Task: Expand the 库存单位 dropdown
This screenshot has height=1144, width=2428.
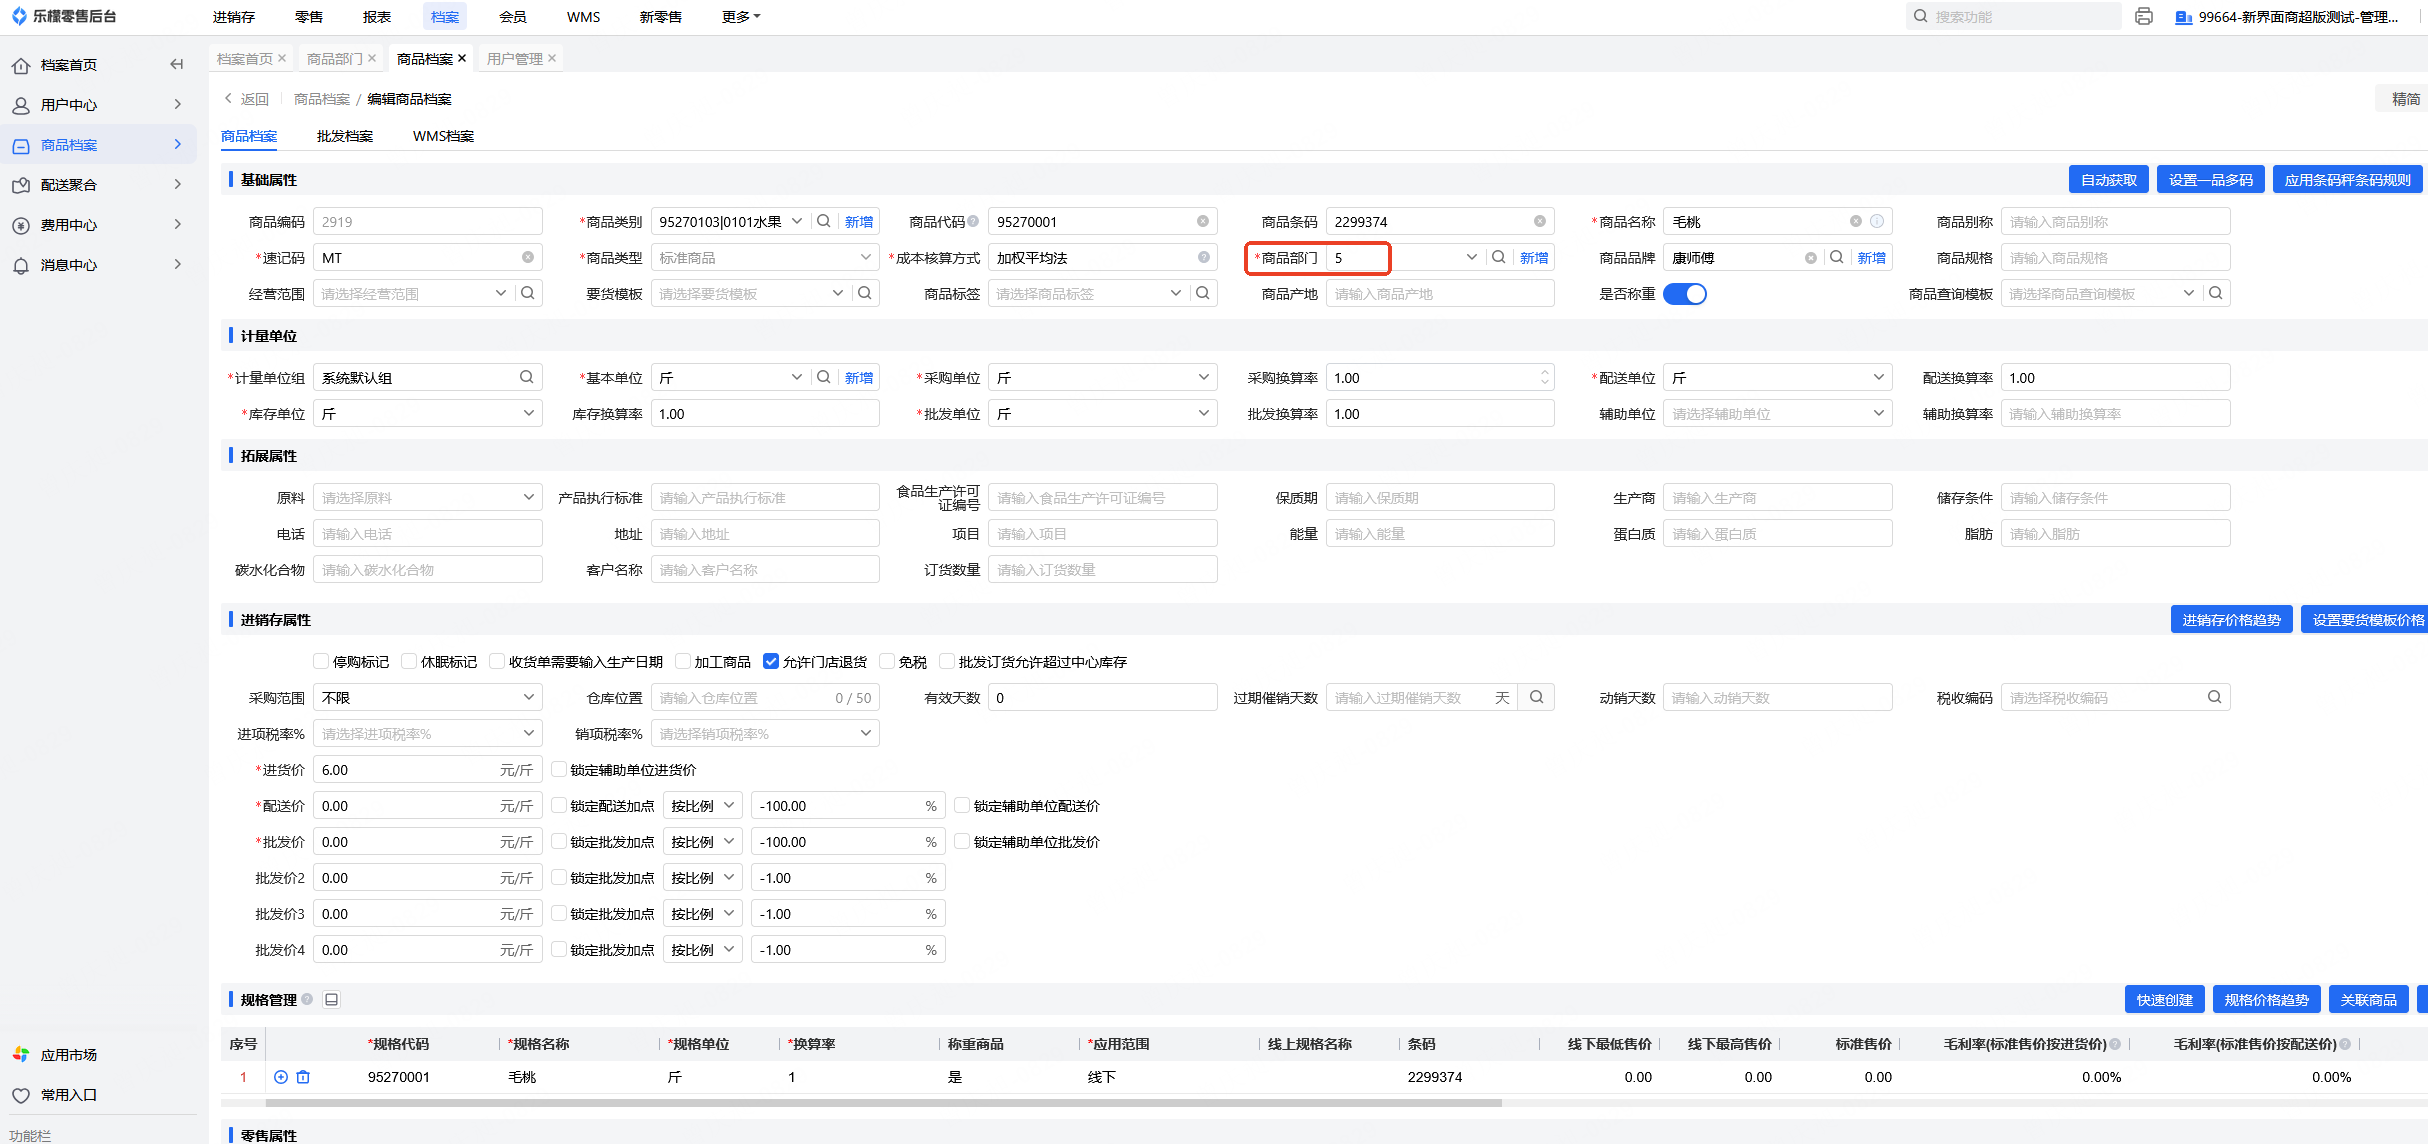Action: [427, 413]
